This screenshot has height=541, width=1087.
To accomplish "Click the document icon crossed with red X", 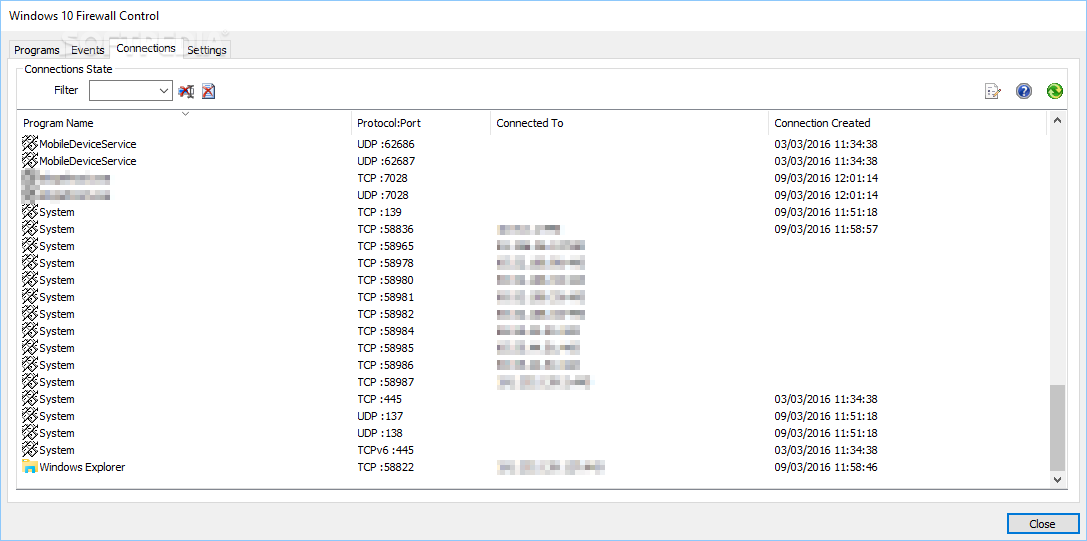I will click(209, 91).
